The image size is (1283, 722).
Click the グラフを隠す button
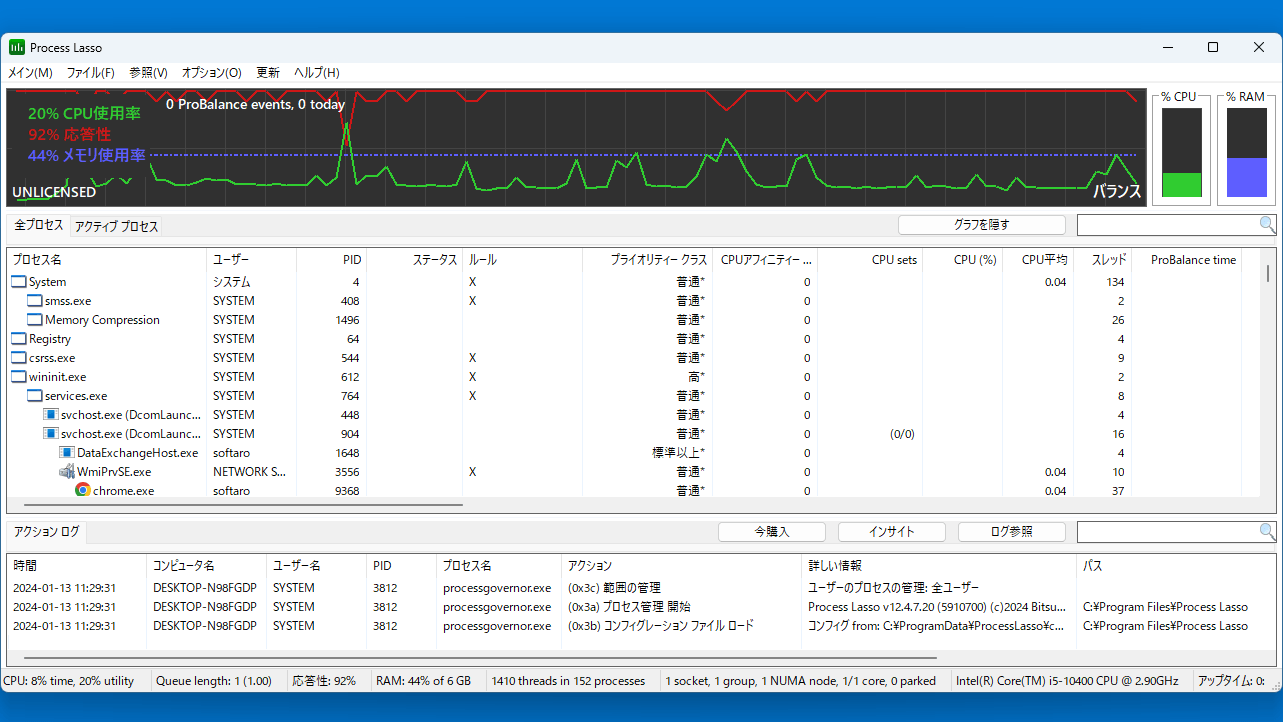(982, 225)
